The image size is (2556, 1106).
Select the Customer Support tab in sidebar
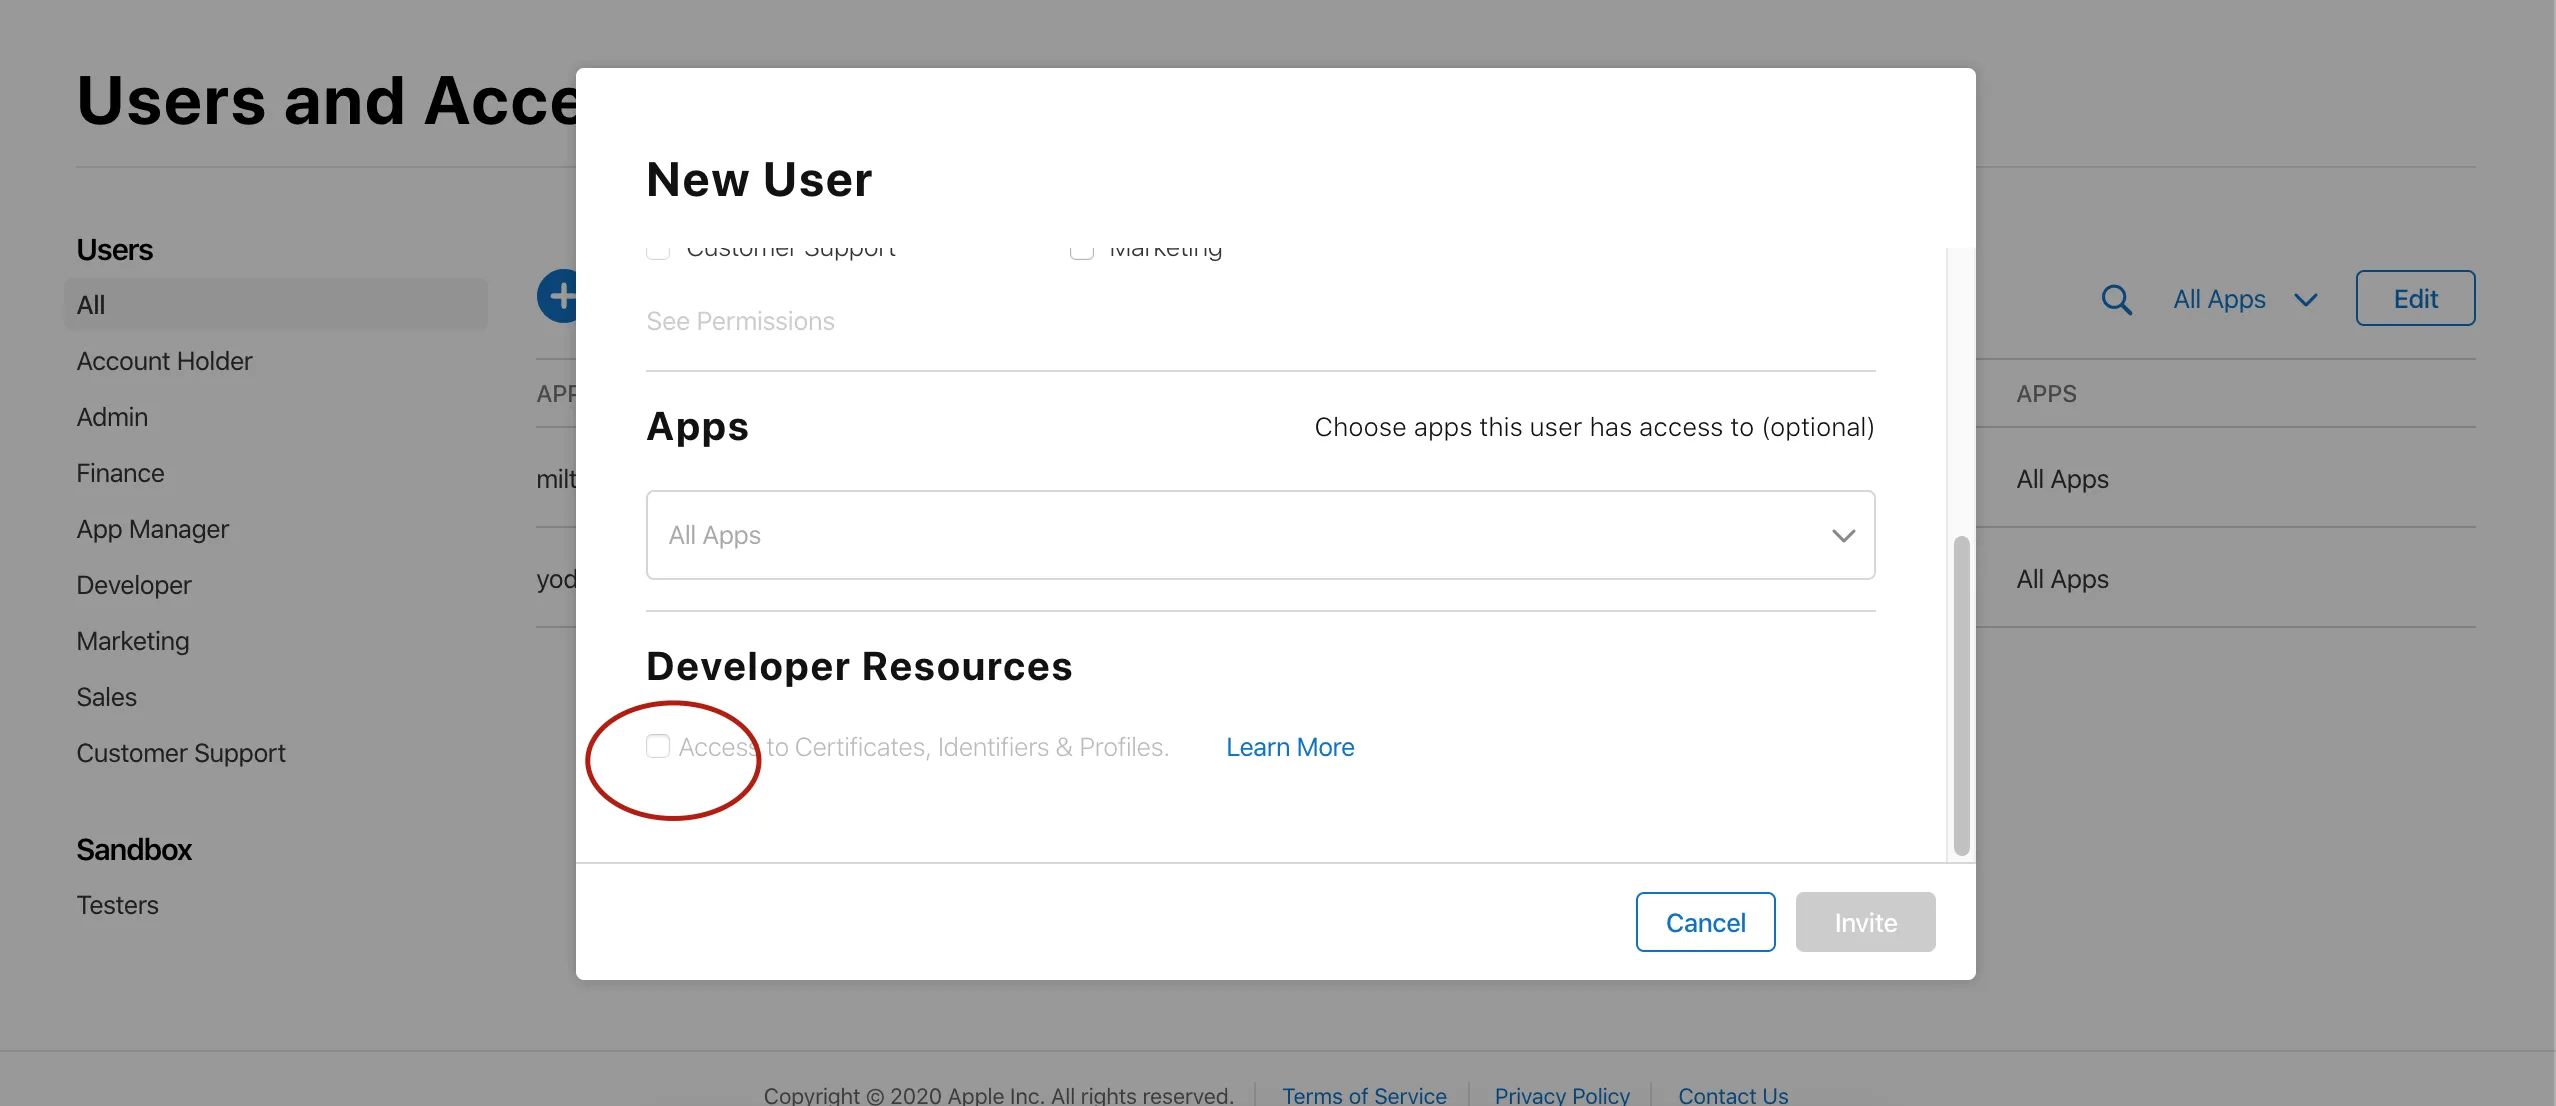pos(181,752)
